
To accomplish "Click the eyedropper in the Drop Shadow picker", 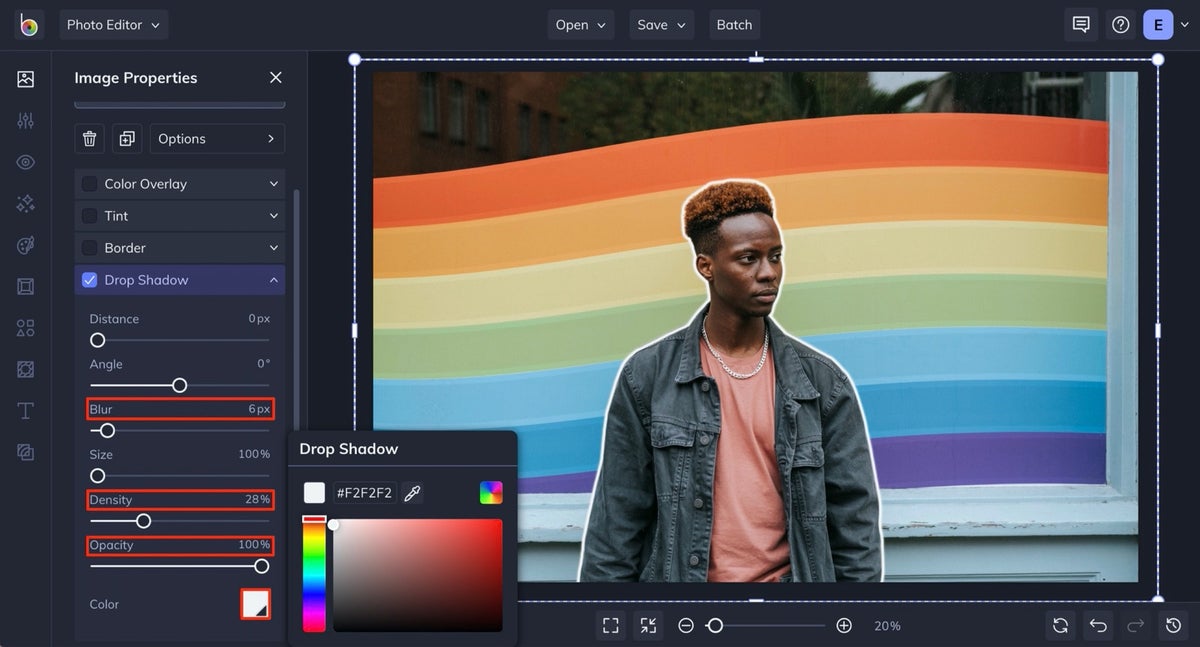I will 412,492.
